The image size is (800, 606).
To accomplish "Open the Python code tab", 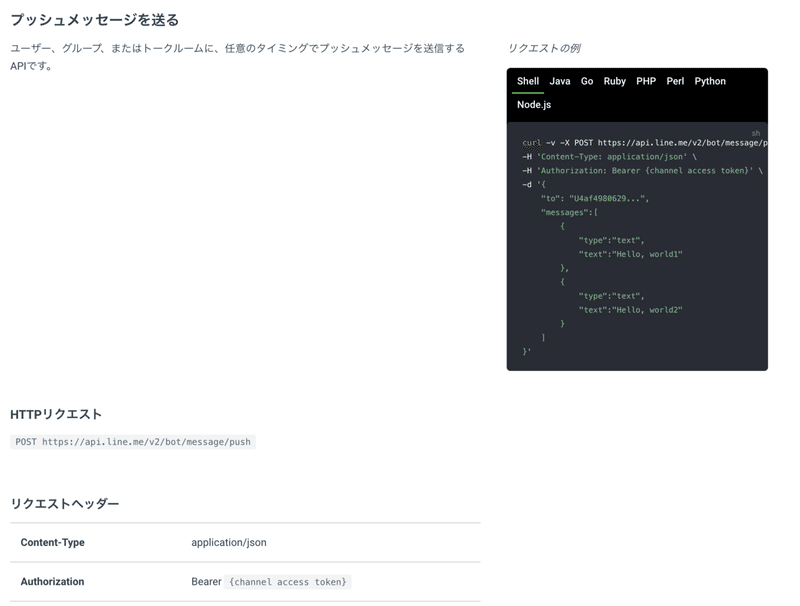I will click(x=710, y=81).
